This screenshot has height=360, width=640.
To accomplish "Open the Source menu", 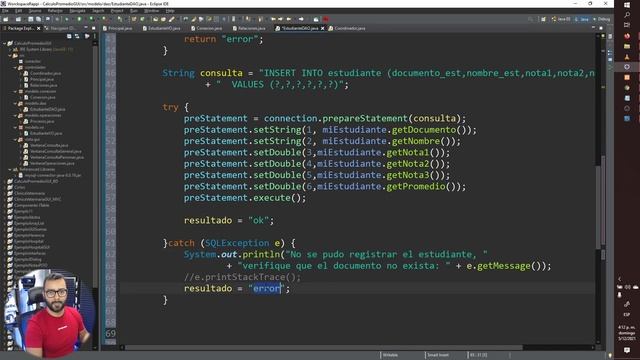I will pos(35,11).
